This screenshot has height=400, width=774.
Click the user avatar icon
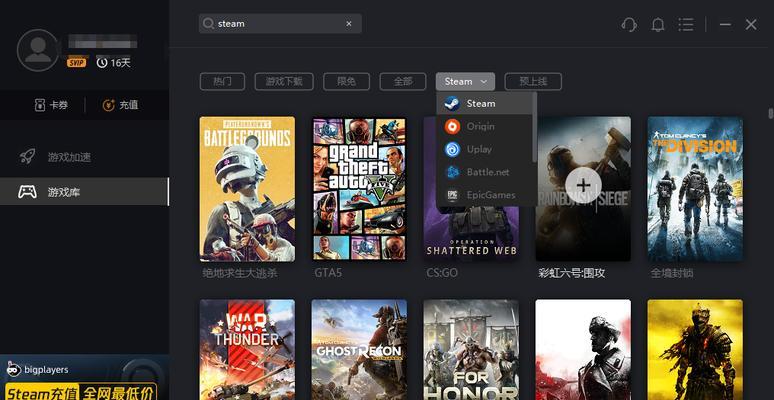[x=38, y=50]
